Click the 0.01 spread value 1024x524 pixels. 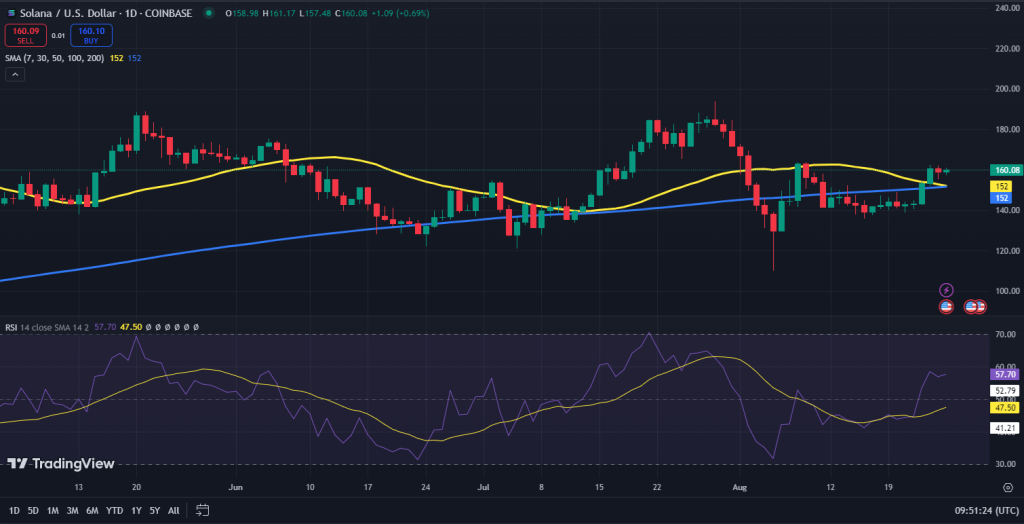(x=58, y=35)
